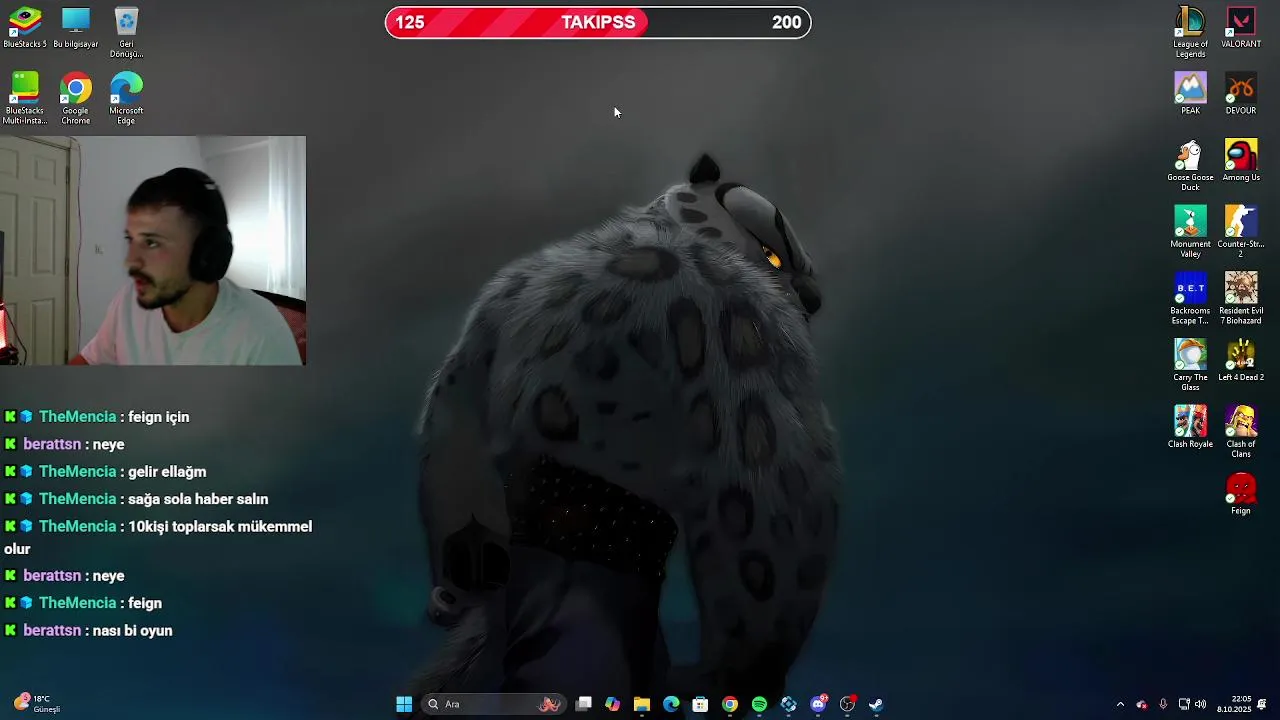Image resolution: width=1280 pixels, height=720 pixels.
Task: Switch to Steam in taskbar
Action: (x=876, y=704)
